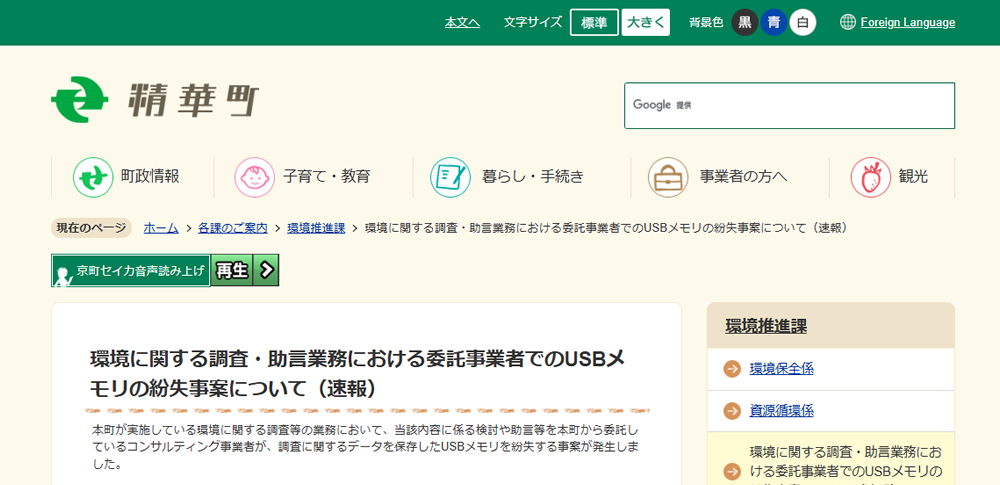Go to ホーム in the breadcrumb
This screenshot has width=1000, height=485.
click(x=161, y=228)
